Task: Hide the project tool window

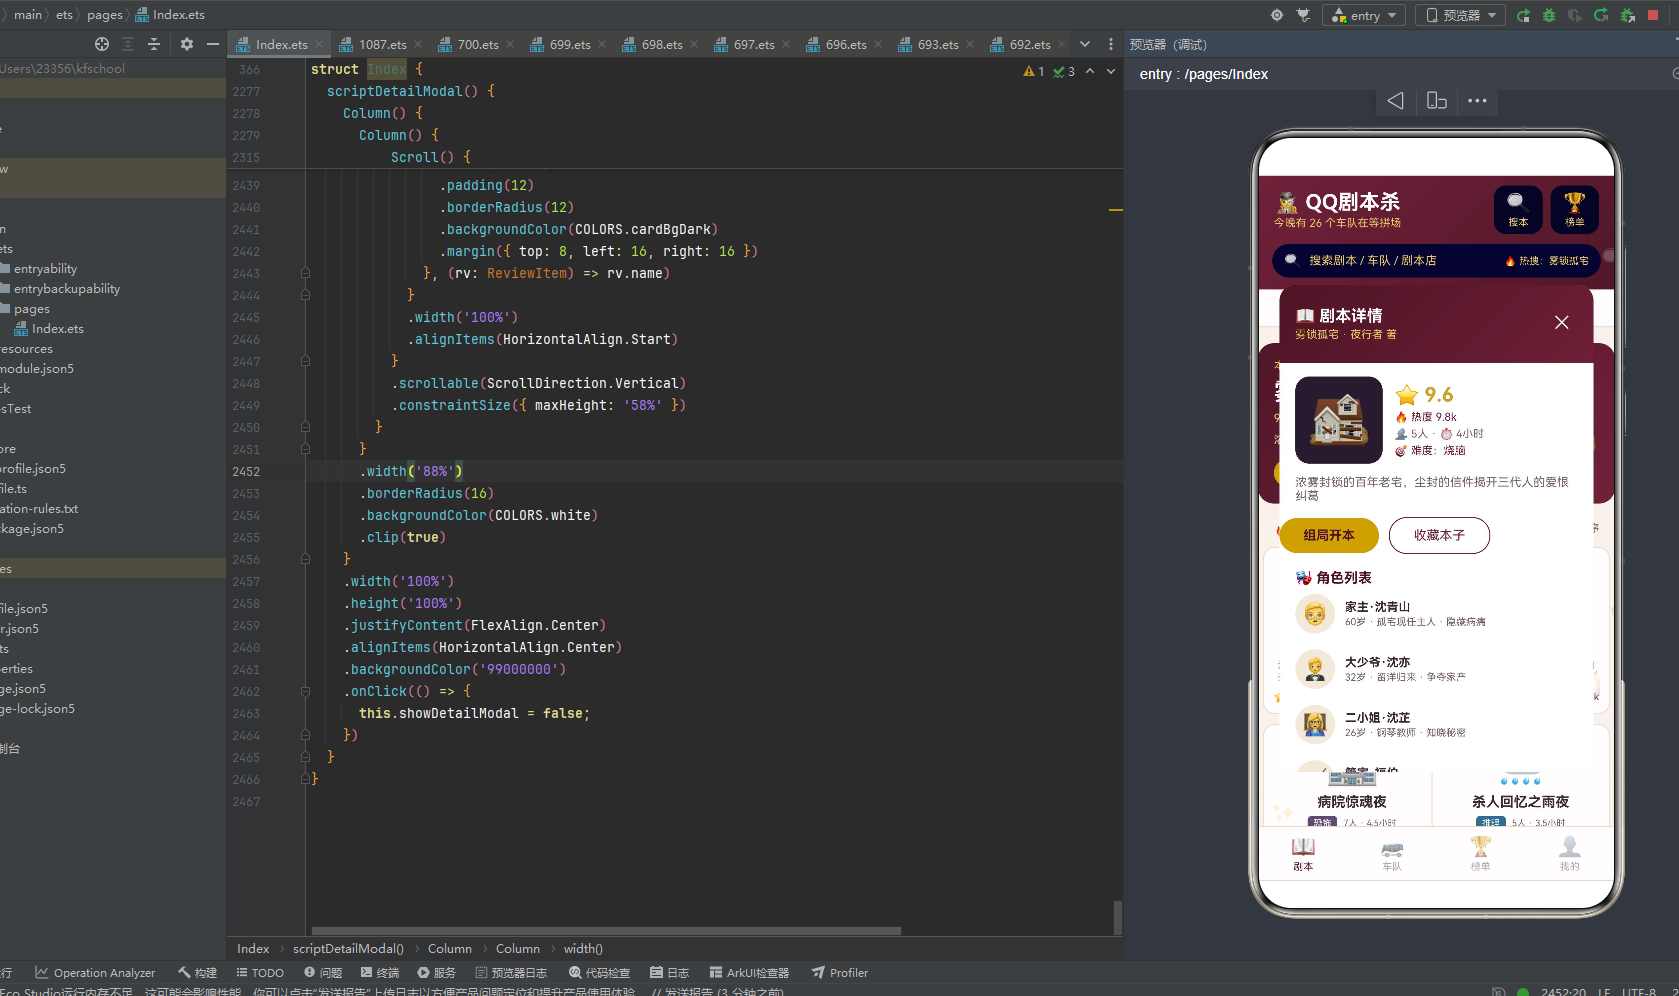Action: tap(212, 44)
